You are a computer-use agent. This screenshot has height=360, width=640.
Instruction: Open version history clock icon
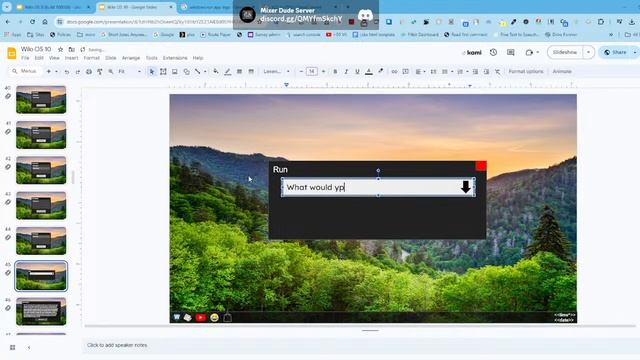(493, 52)
